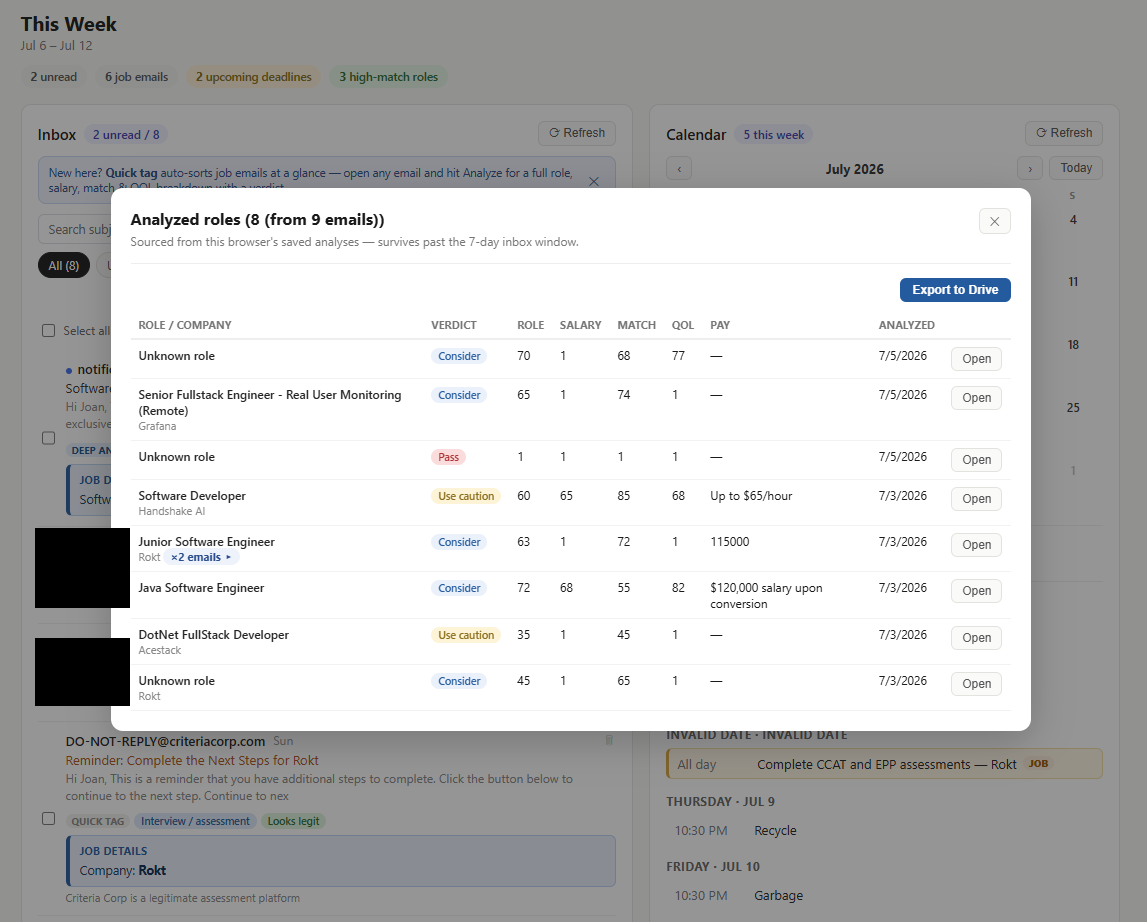Open the Junior Software Engineer analysis
The image size is (1147, 922).
click(x=976, y=544)
